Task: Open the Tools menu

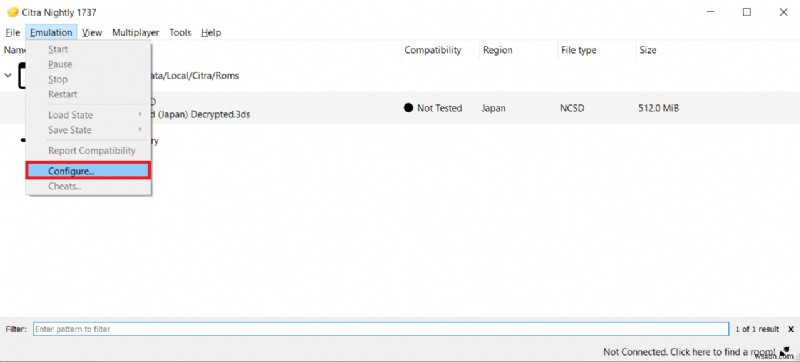Action: pyautogui.click(x=180, y=33)
